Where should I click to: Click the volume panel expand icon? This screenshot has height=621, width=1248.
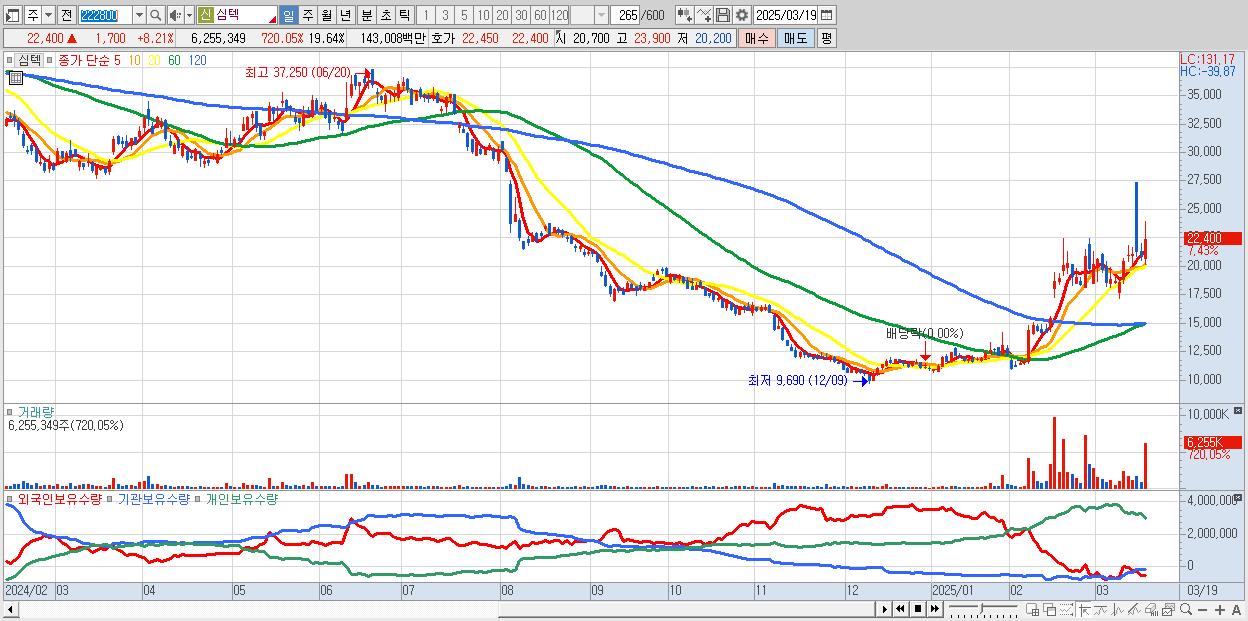[x=1240, y=411]
